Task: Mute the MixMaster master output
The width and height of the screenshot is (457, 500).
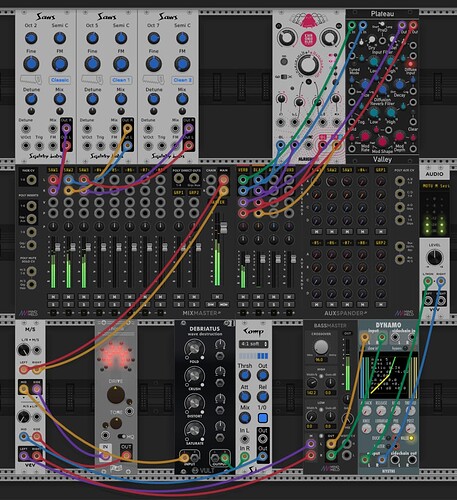Action: [x=217, y=296]
